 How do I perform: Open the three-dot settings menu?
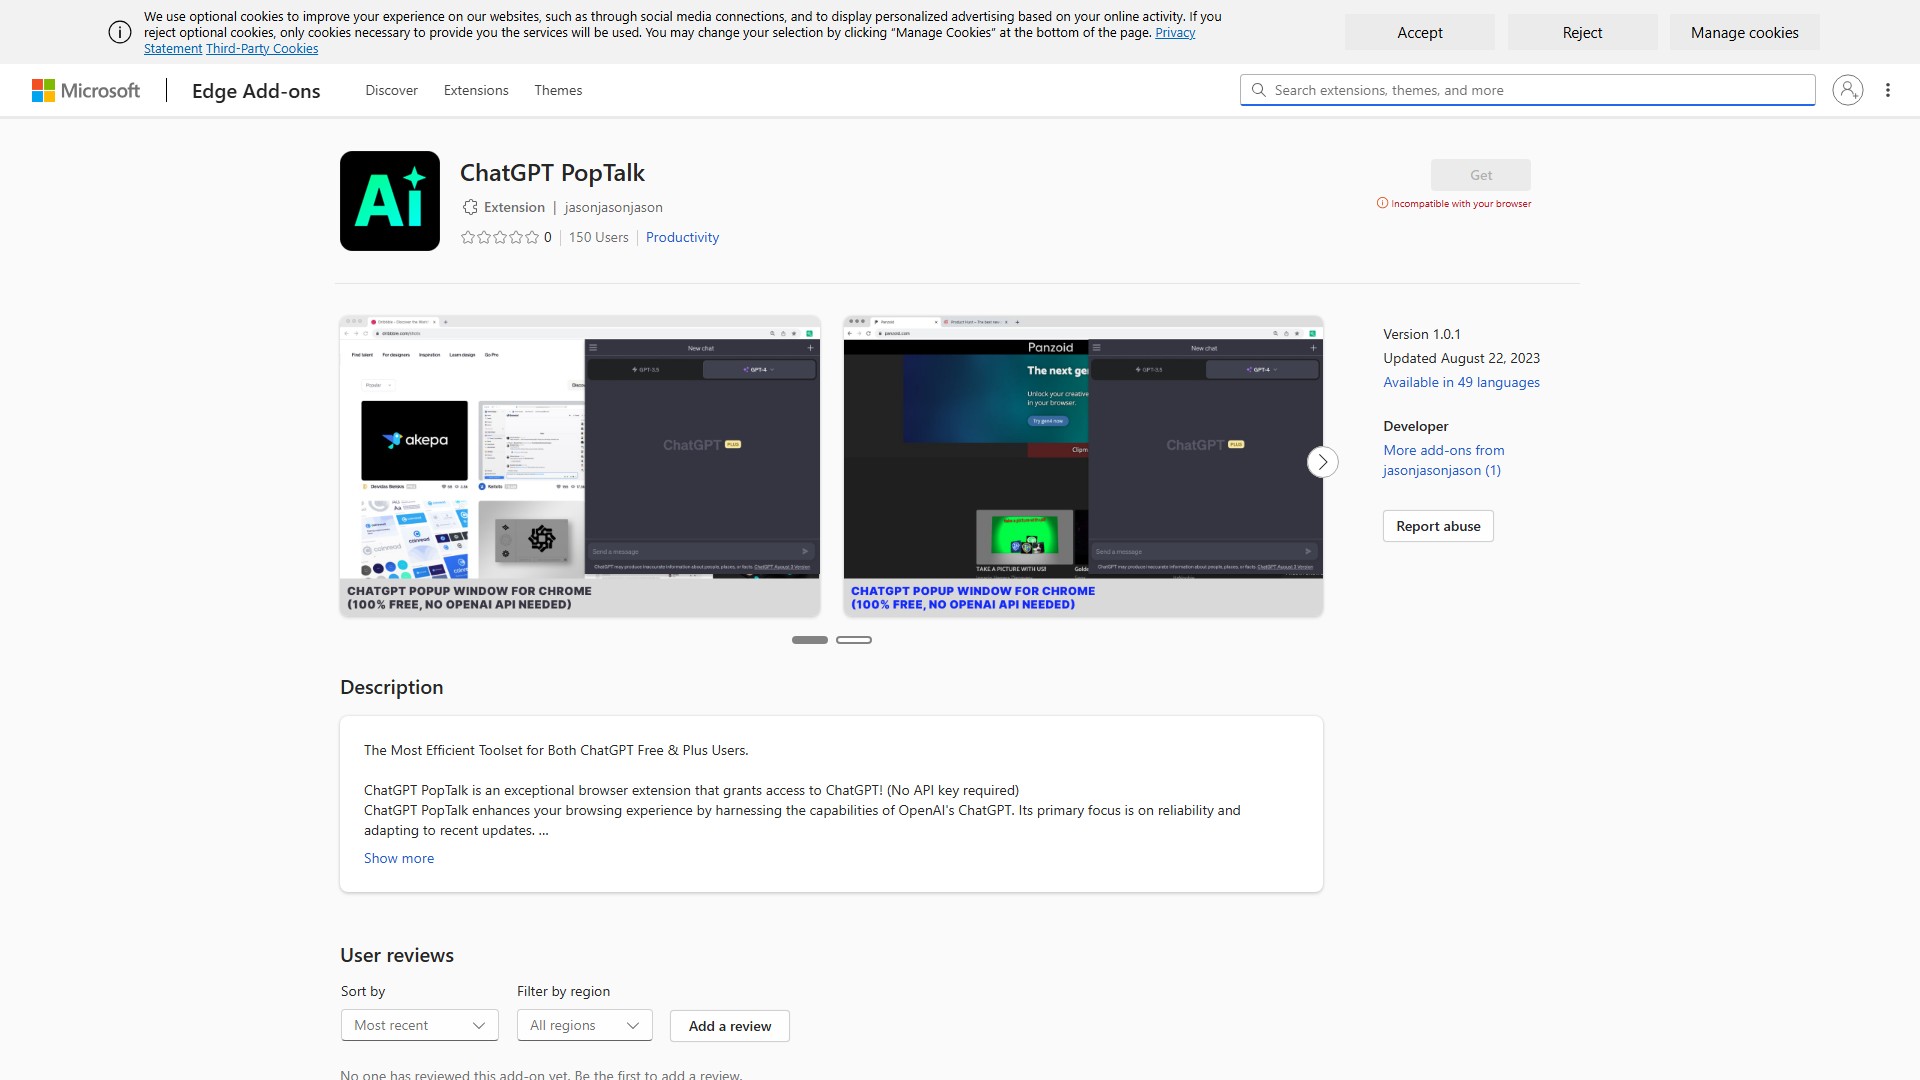[1888, 90]
